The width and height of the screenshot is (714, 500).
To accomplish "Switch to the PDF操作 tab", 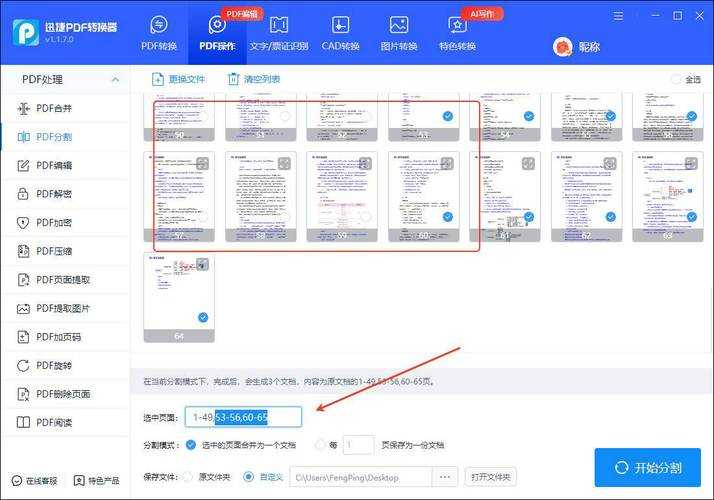I will click(217, 33).
